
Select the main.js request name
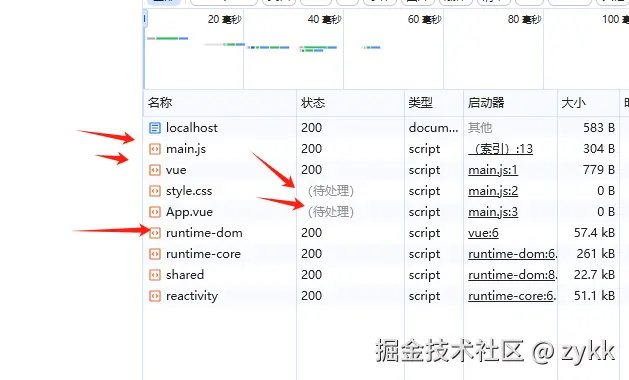tap(186, 149)
